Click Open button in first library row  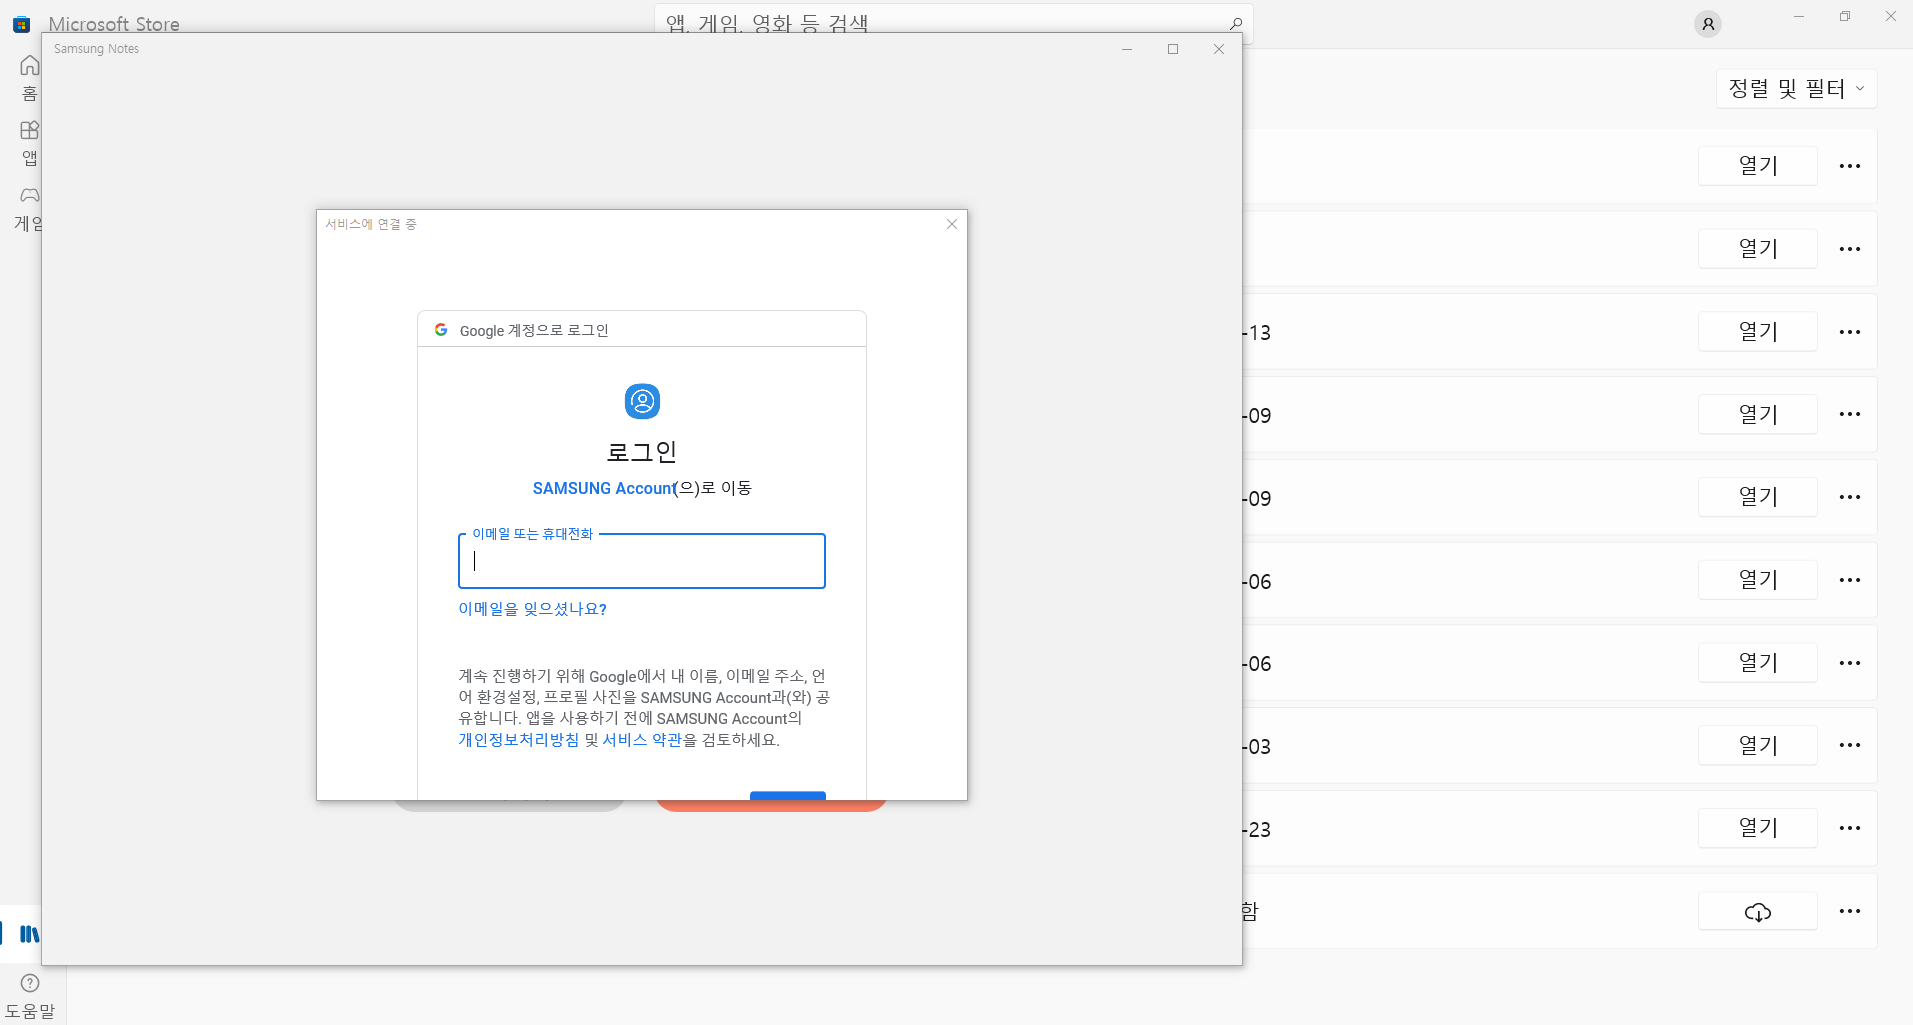(x=1757, y=166)
